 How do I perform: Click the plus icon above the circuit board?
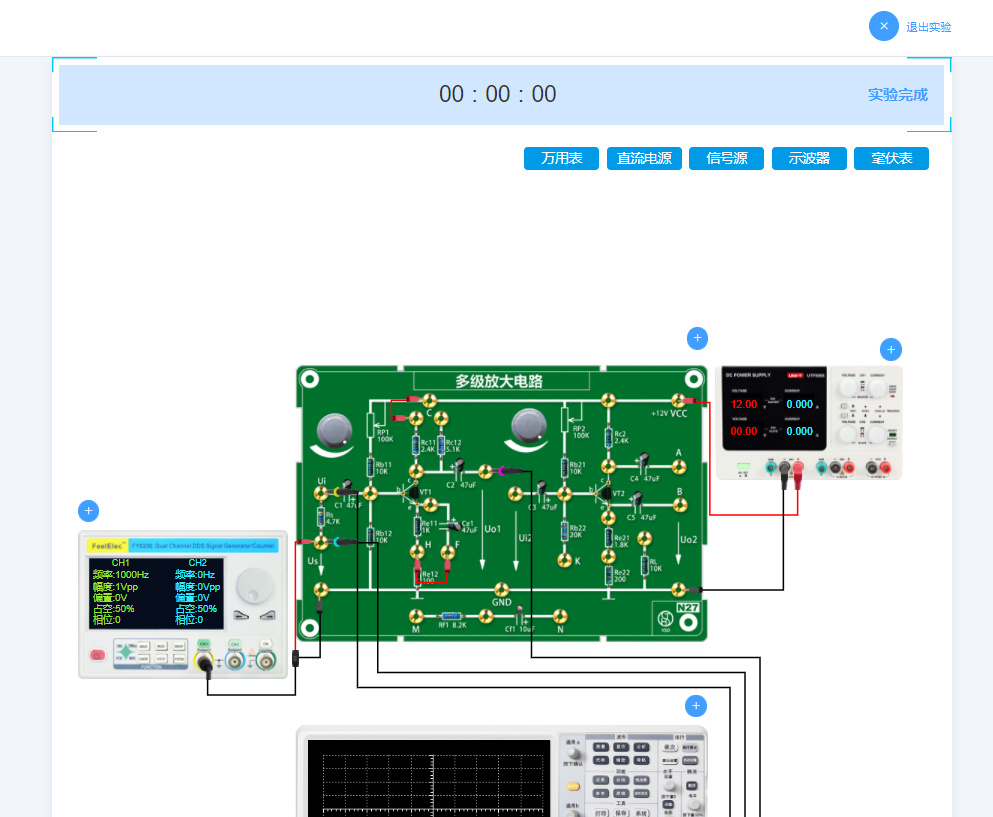[x=697, y=338]
